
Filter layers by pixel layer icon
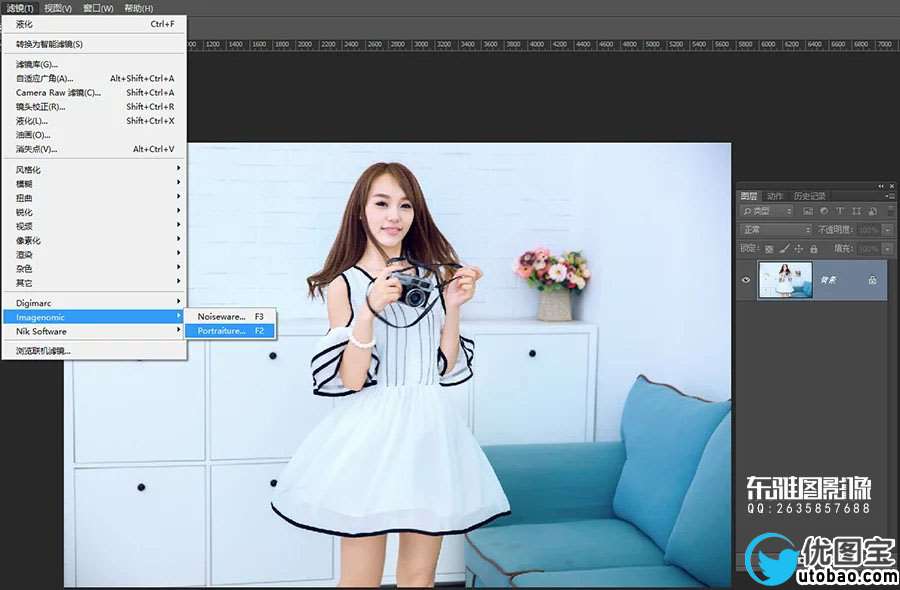coord(808,211)
